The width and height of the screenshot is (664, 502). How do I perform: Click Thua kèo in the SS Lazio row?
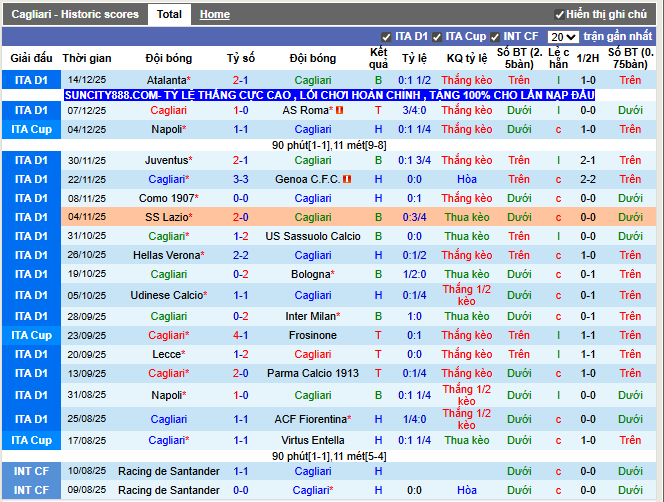coord(467,217)
